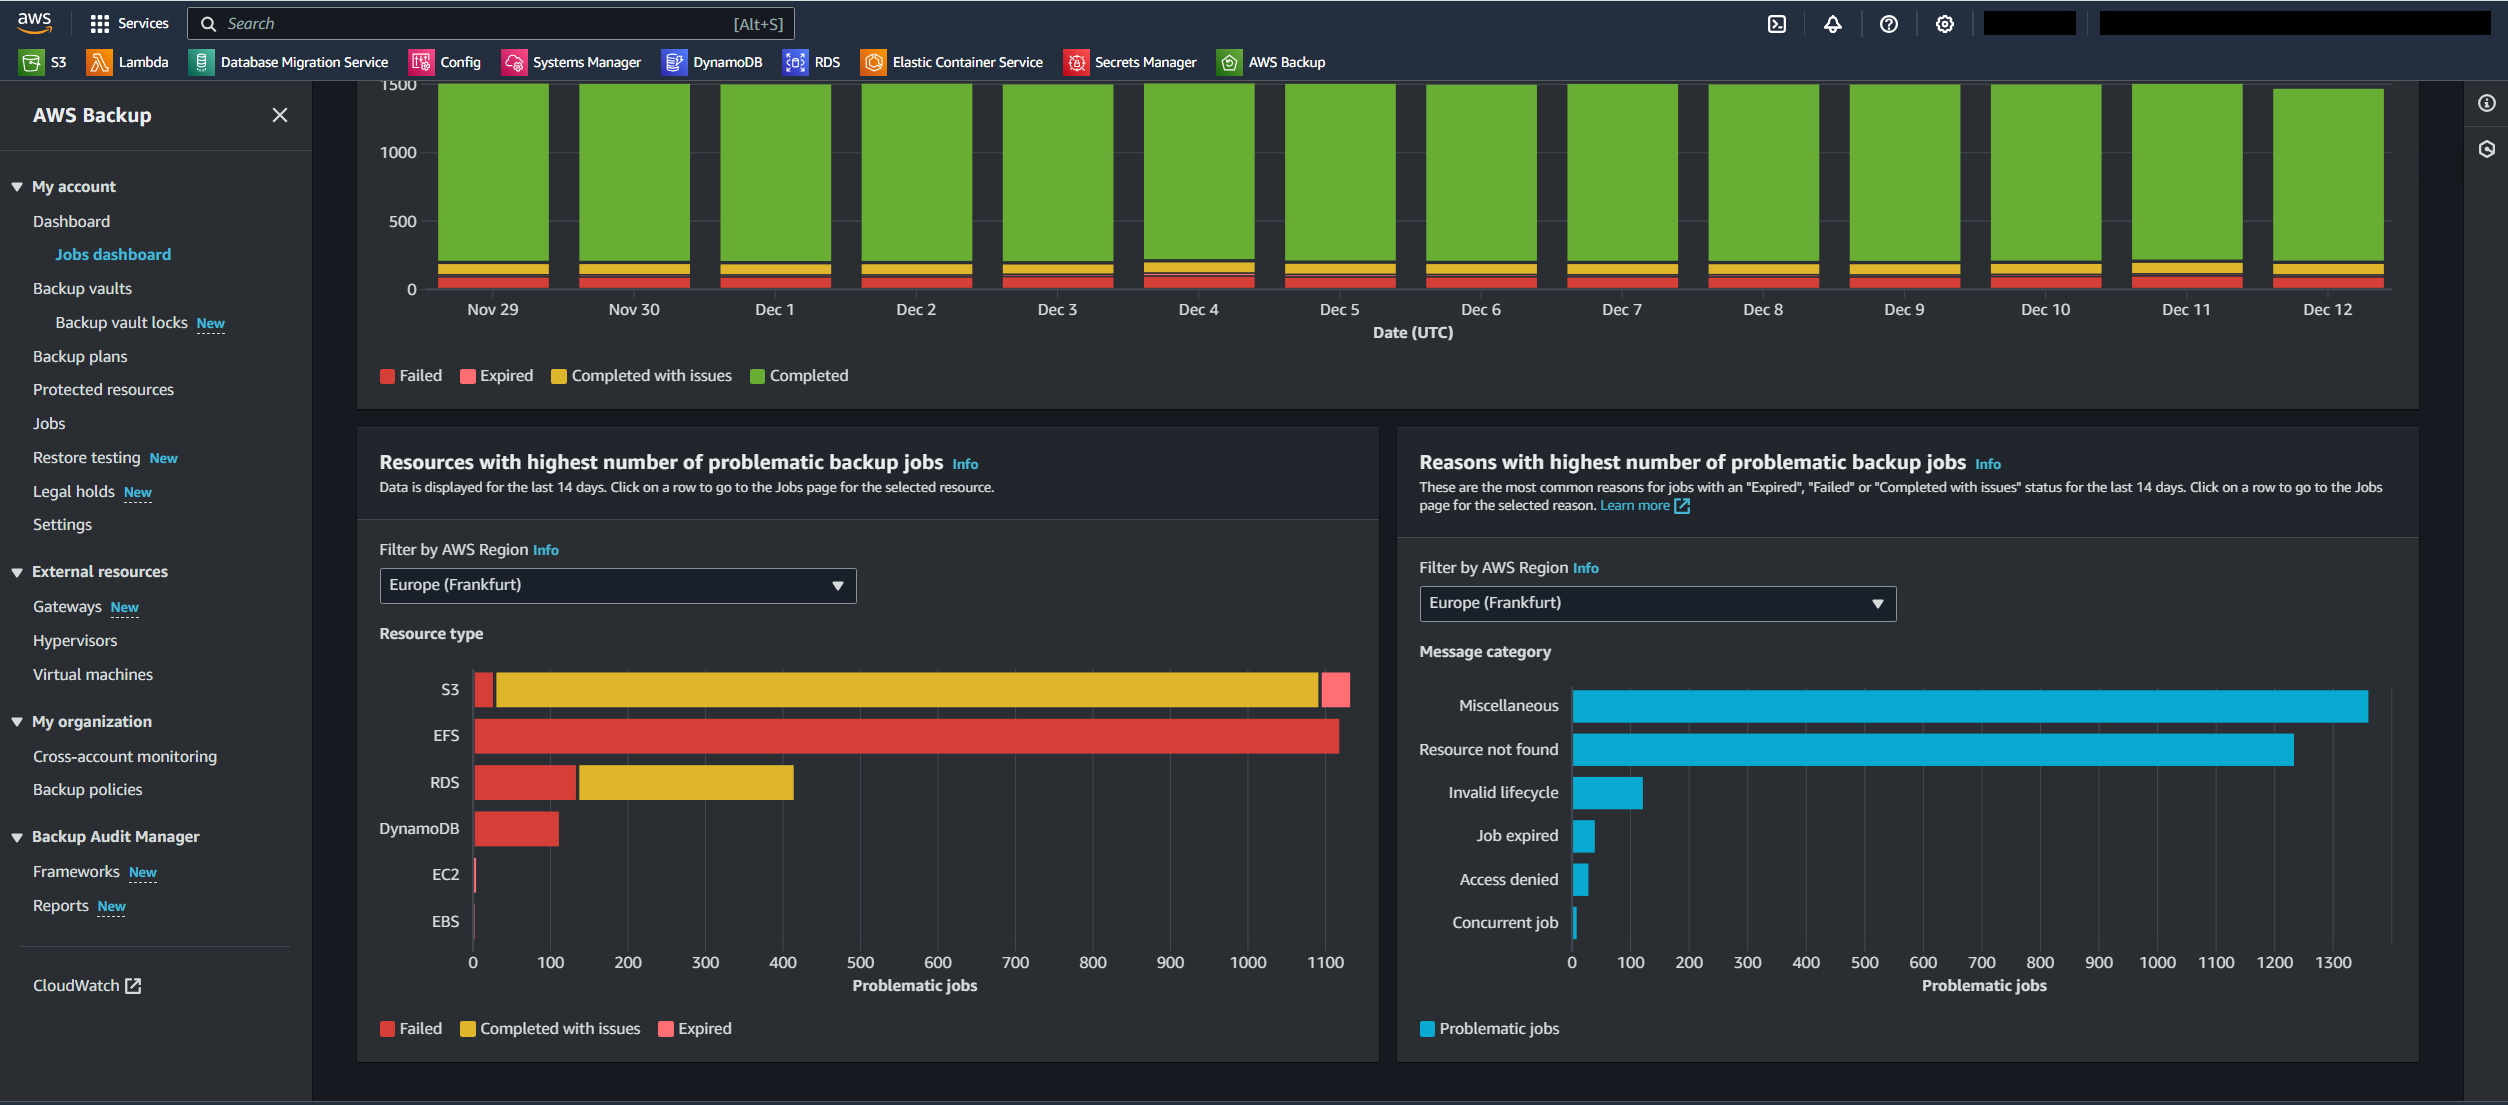Screen dimensions: 2508x1105
Task: Toggle the Failed legend in Resources chart
Action: pos(411,1029)
